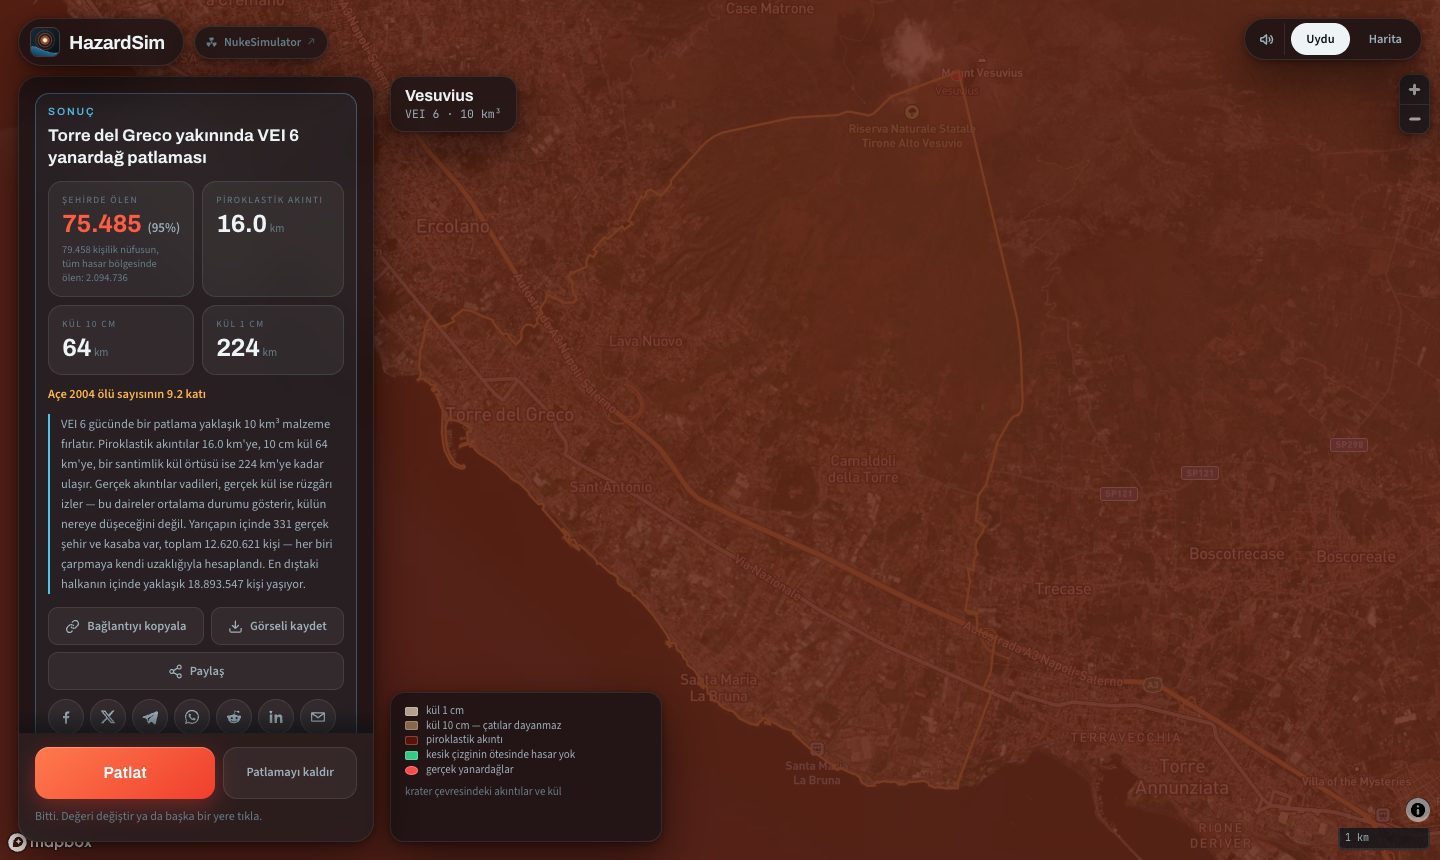The width and height of the screenshot is (1440, 860).
Task: Click the Boscotrecase map label
Action: 1237,554
